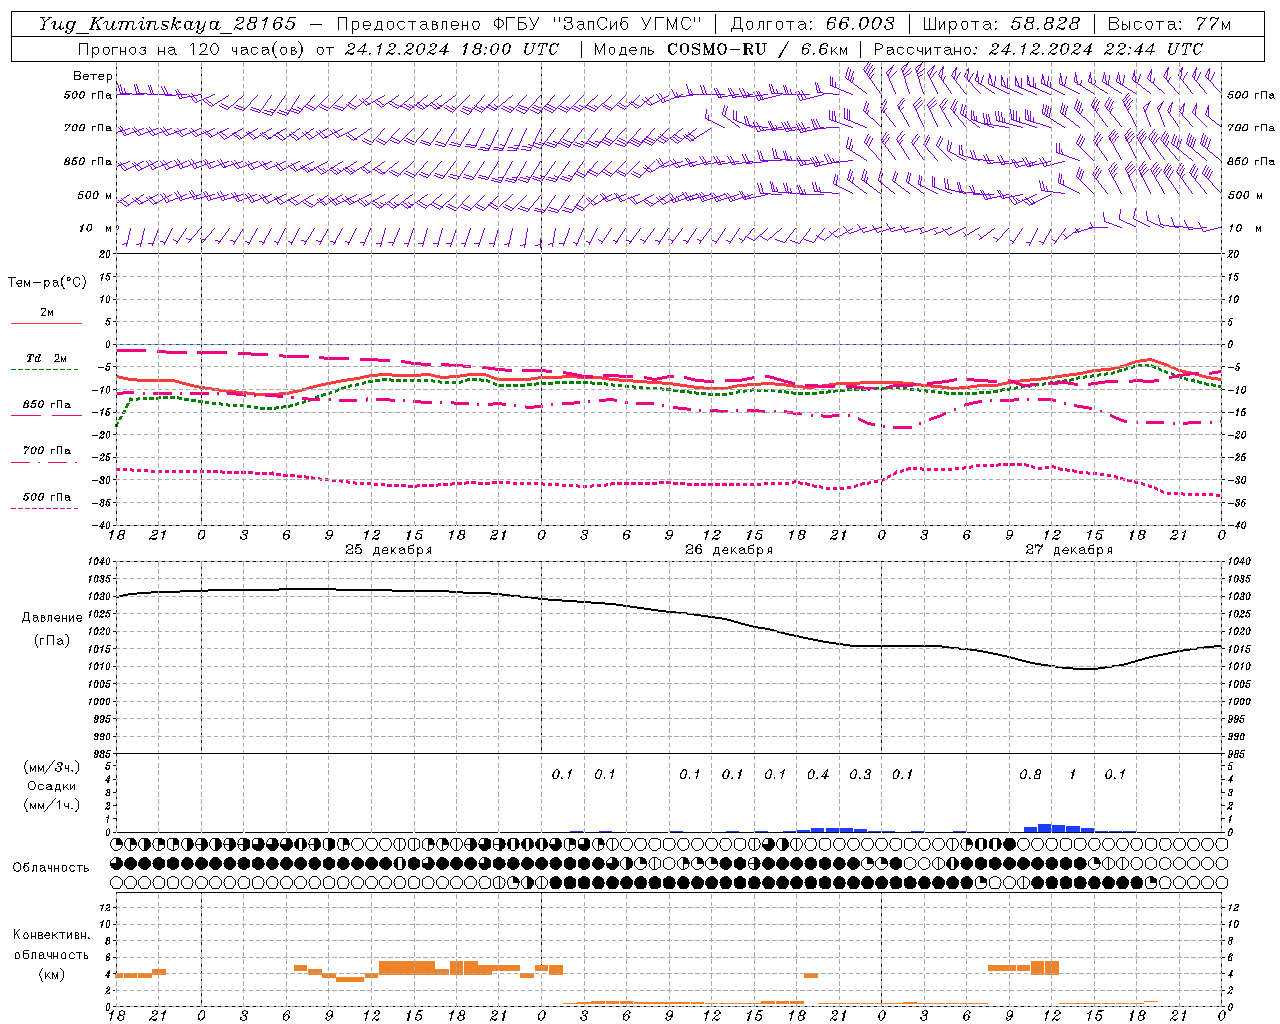This screenshot has height=1024, width=1280.
Task: Click the Конвективн. convective cloud label
Action: 51,935
